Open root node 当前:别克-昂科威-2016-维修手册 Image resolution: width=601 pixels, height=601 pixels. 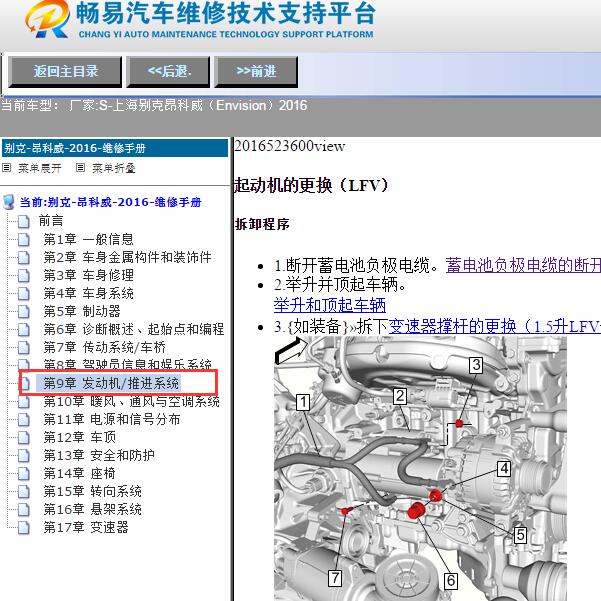tap(110, 202)
